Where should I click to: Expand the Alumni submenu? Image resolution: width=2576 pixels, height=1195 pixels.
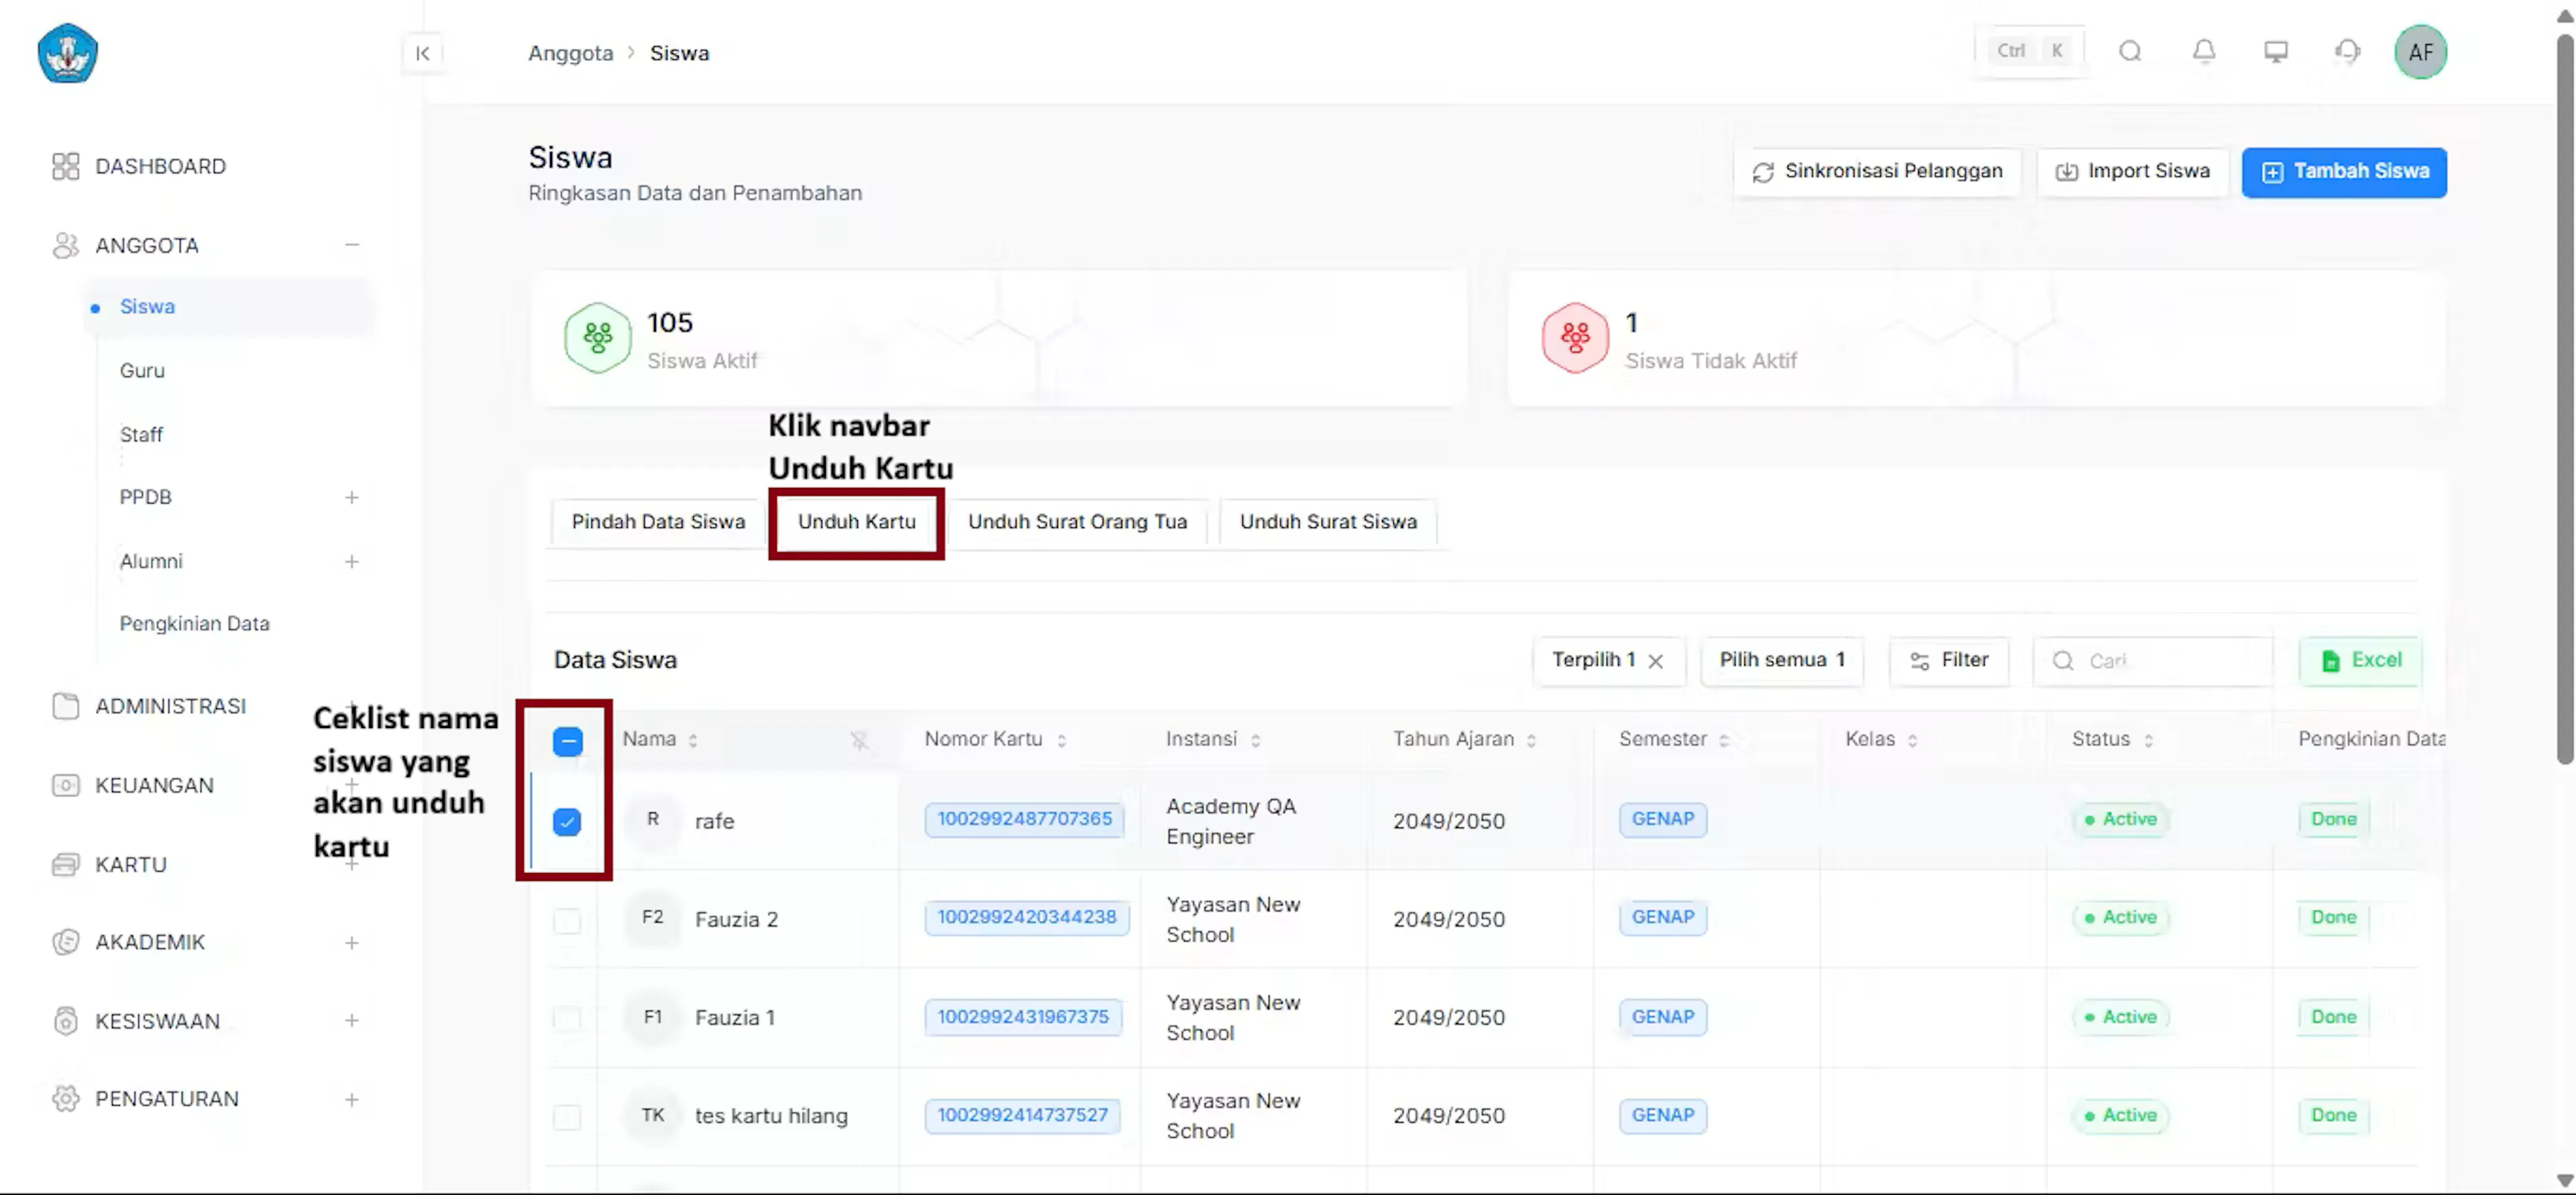click(352, 562)
